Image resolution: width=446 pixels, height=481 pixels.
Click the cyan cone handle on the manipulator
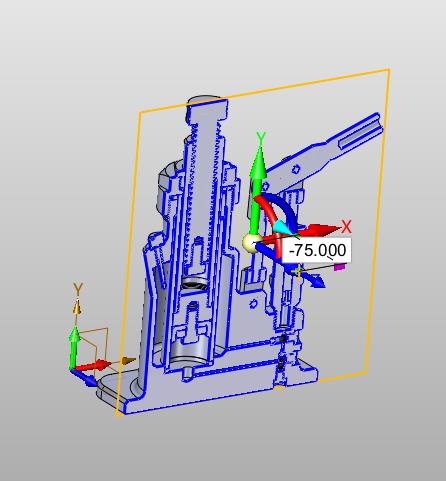coord(282,228)
